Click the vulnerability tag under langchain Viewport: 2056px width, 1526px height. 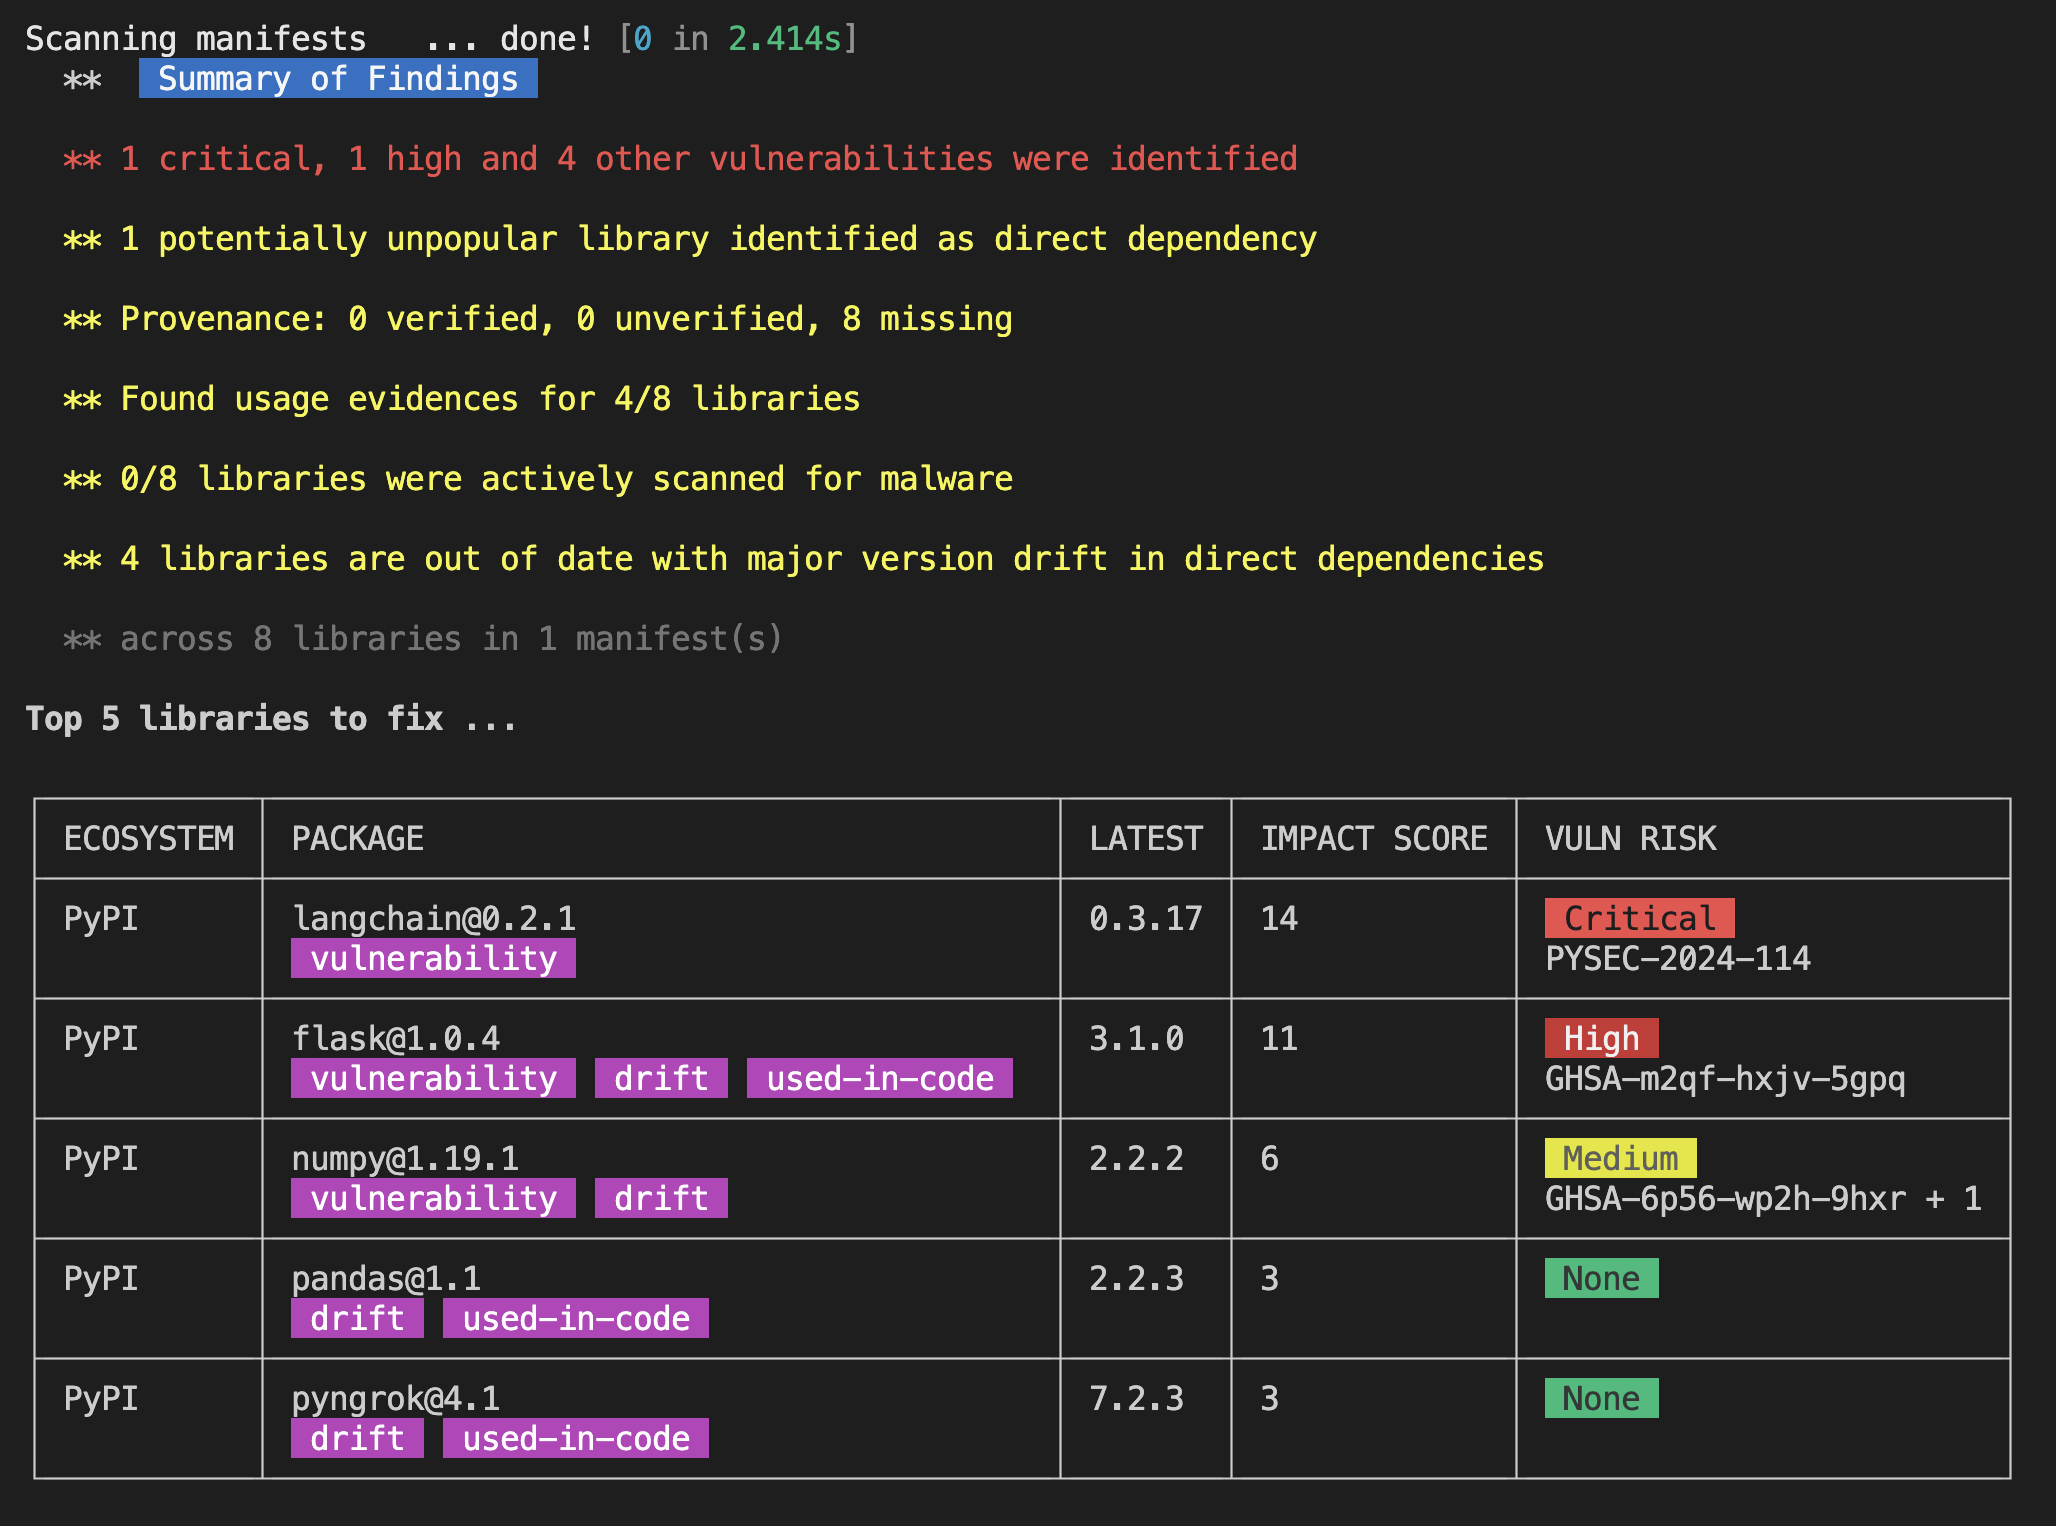point(433,958)
